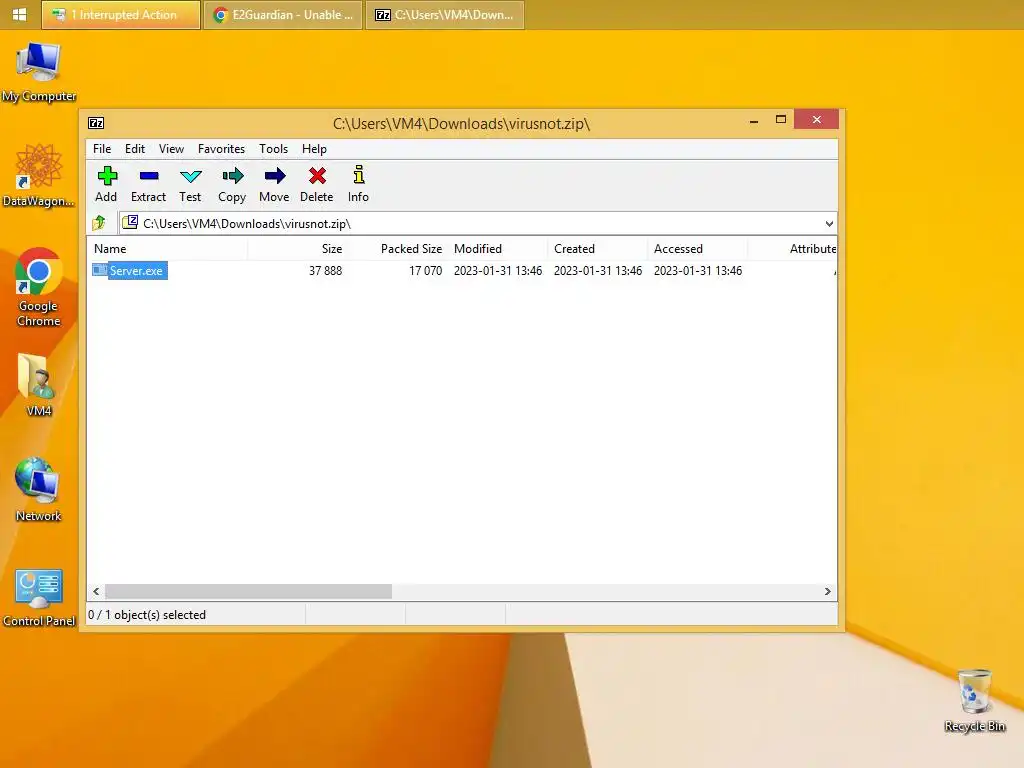Maximize the 7-Zip window
Viewport: 1024px width, 768px height.
pyautogui.click(x=780, y=120)
